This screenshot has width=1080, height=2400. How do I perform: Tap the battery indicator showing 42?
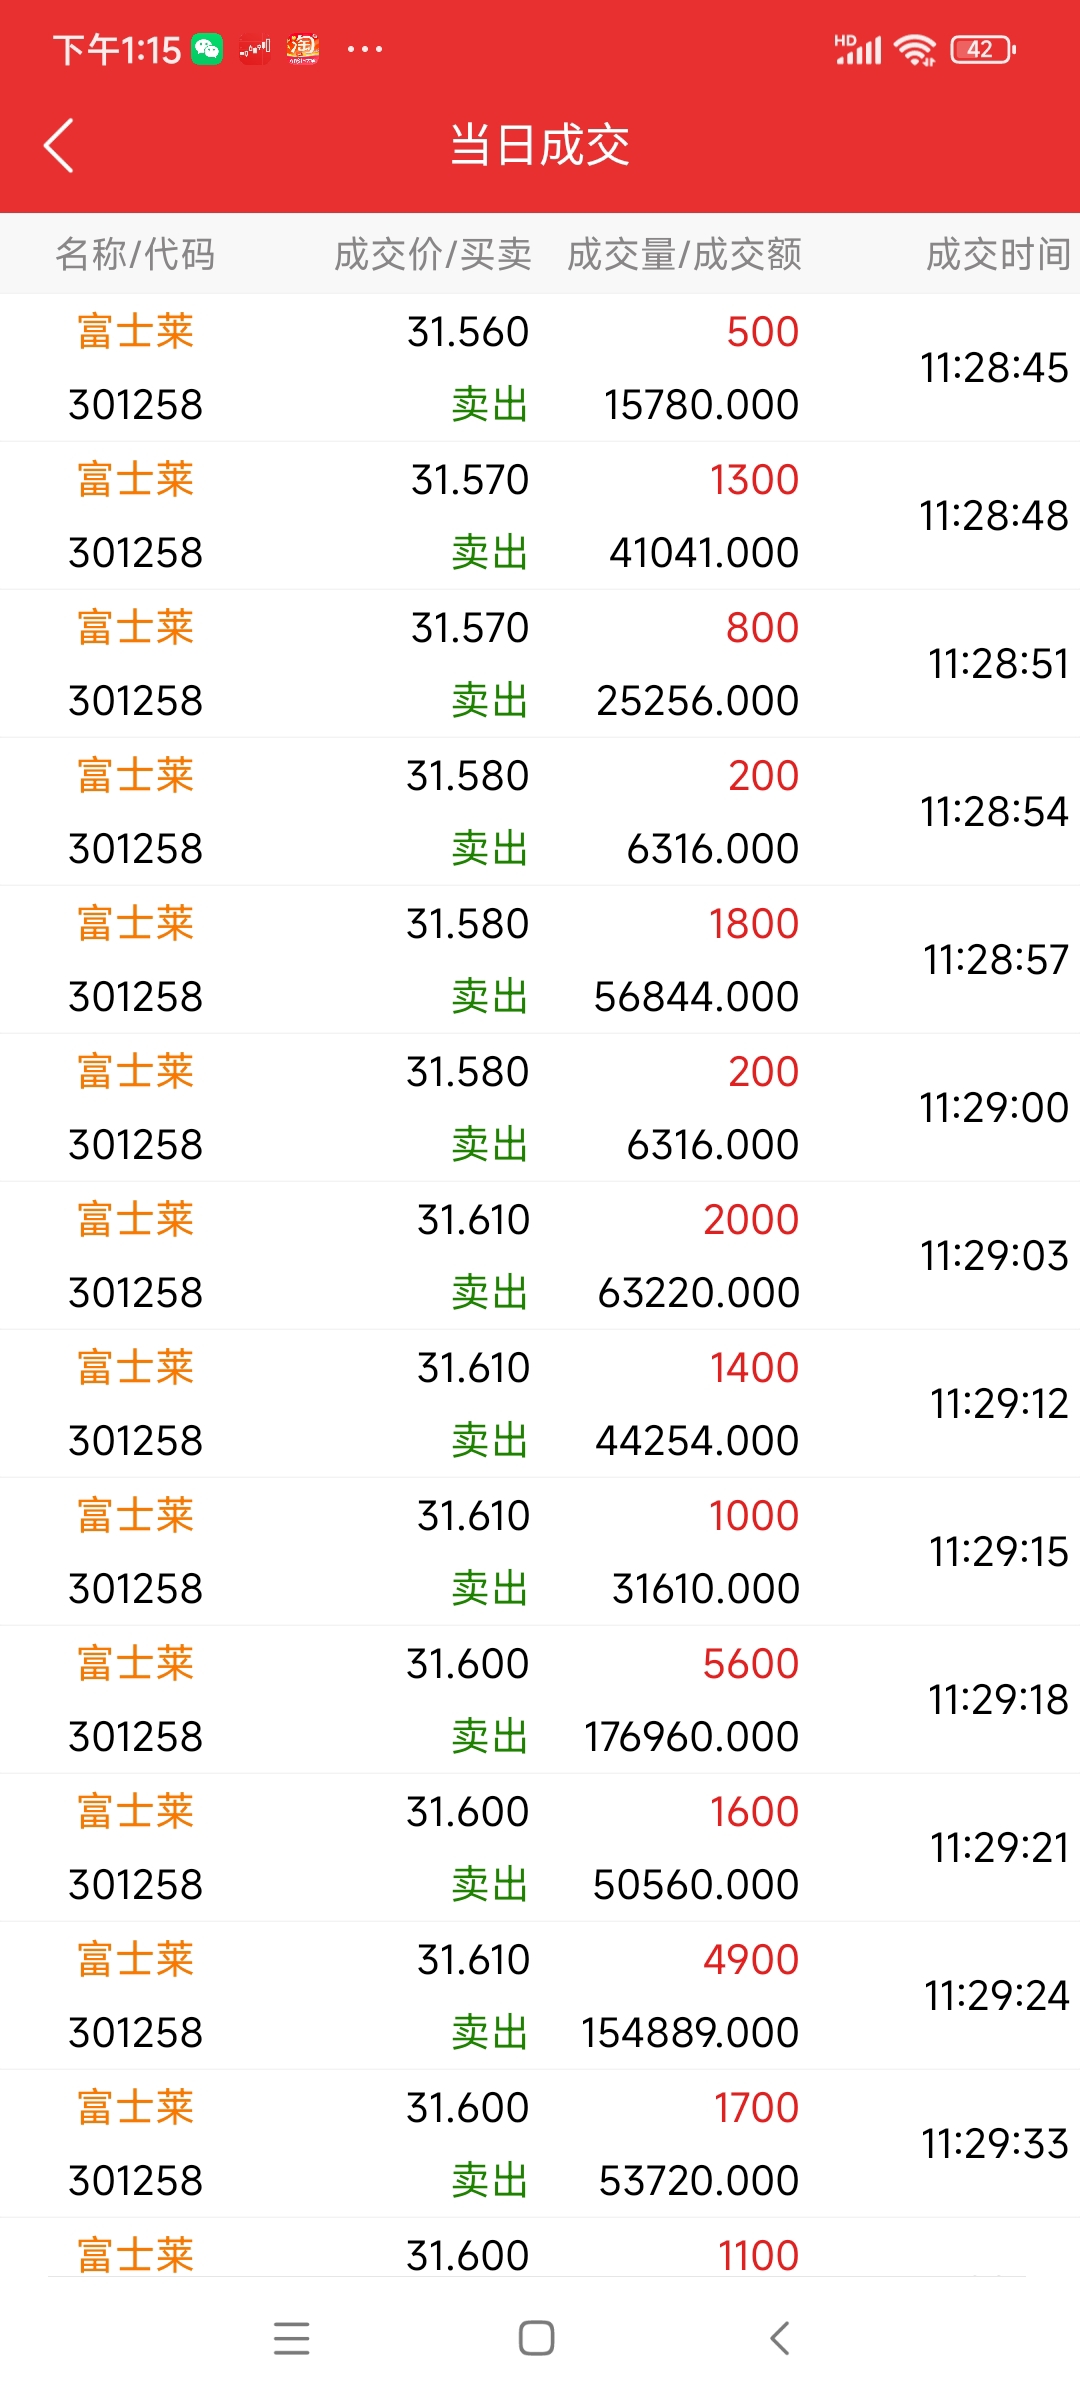(983, 49)
